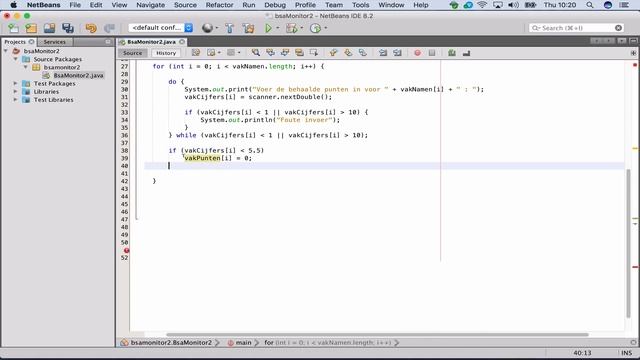This screenshot has width=640, height=360.
Task: Open the Tools menu
Action: (360, 5)
